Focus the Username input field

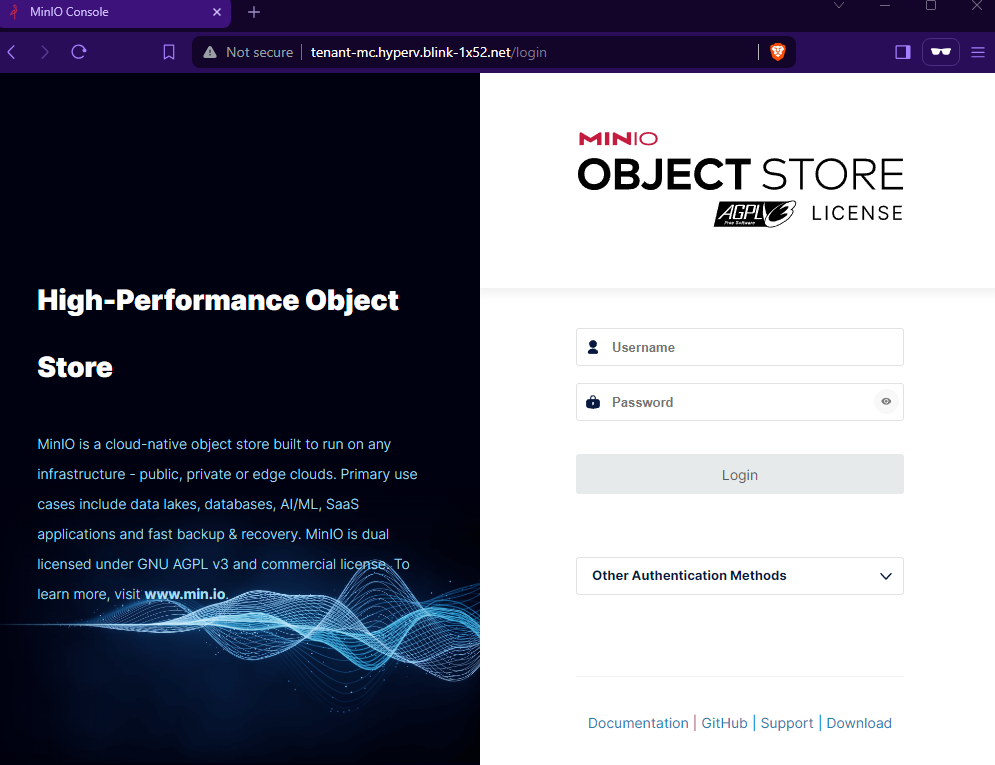(x=750, y=347)
